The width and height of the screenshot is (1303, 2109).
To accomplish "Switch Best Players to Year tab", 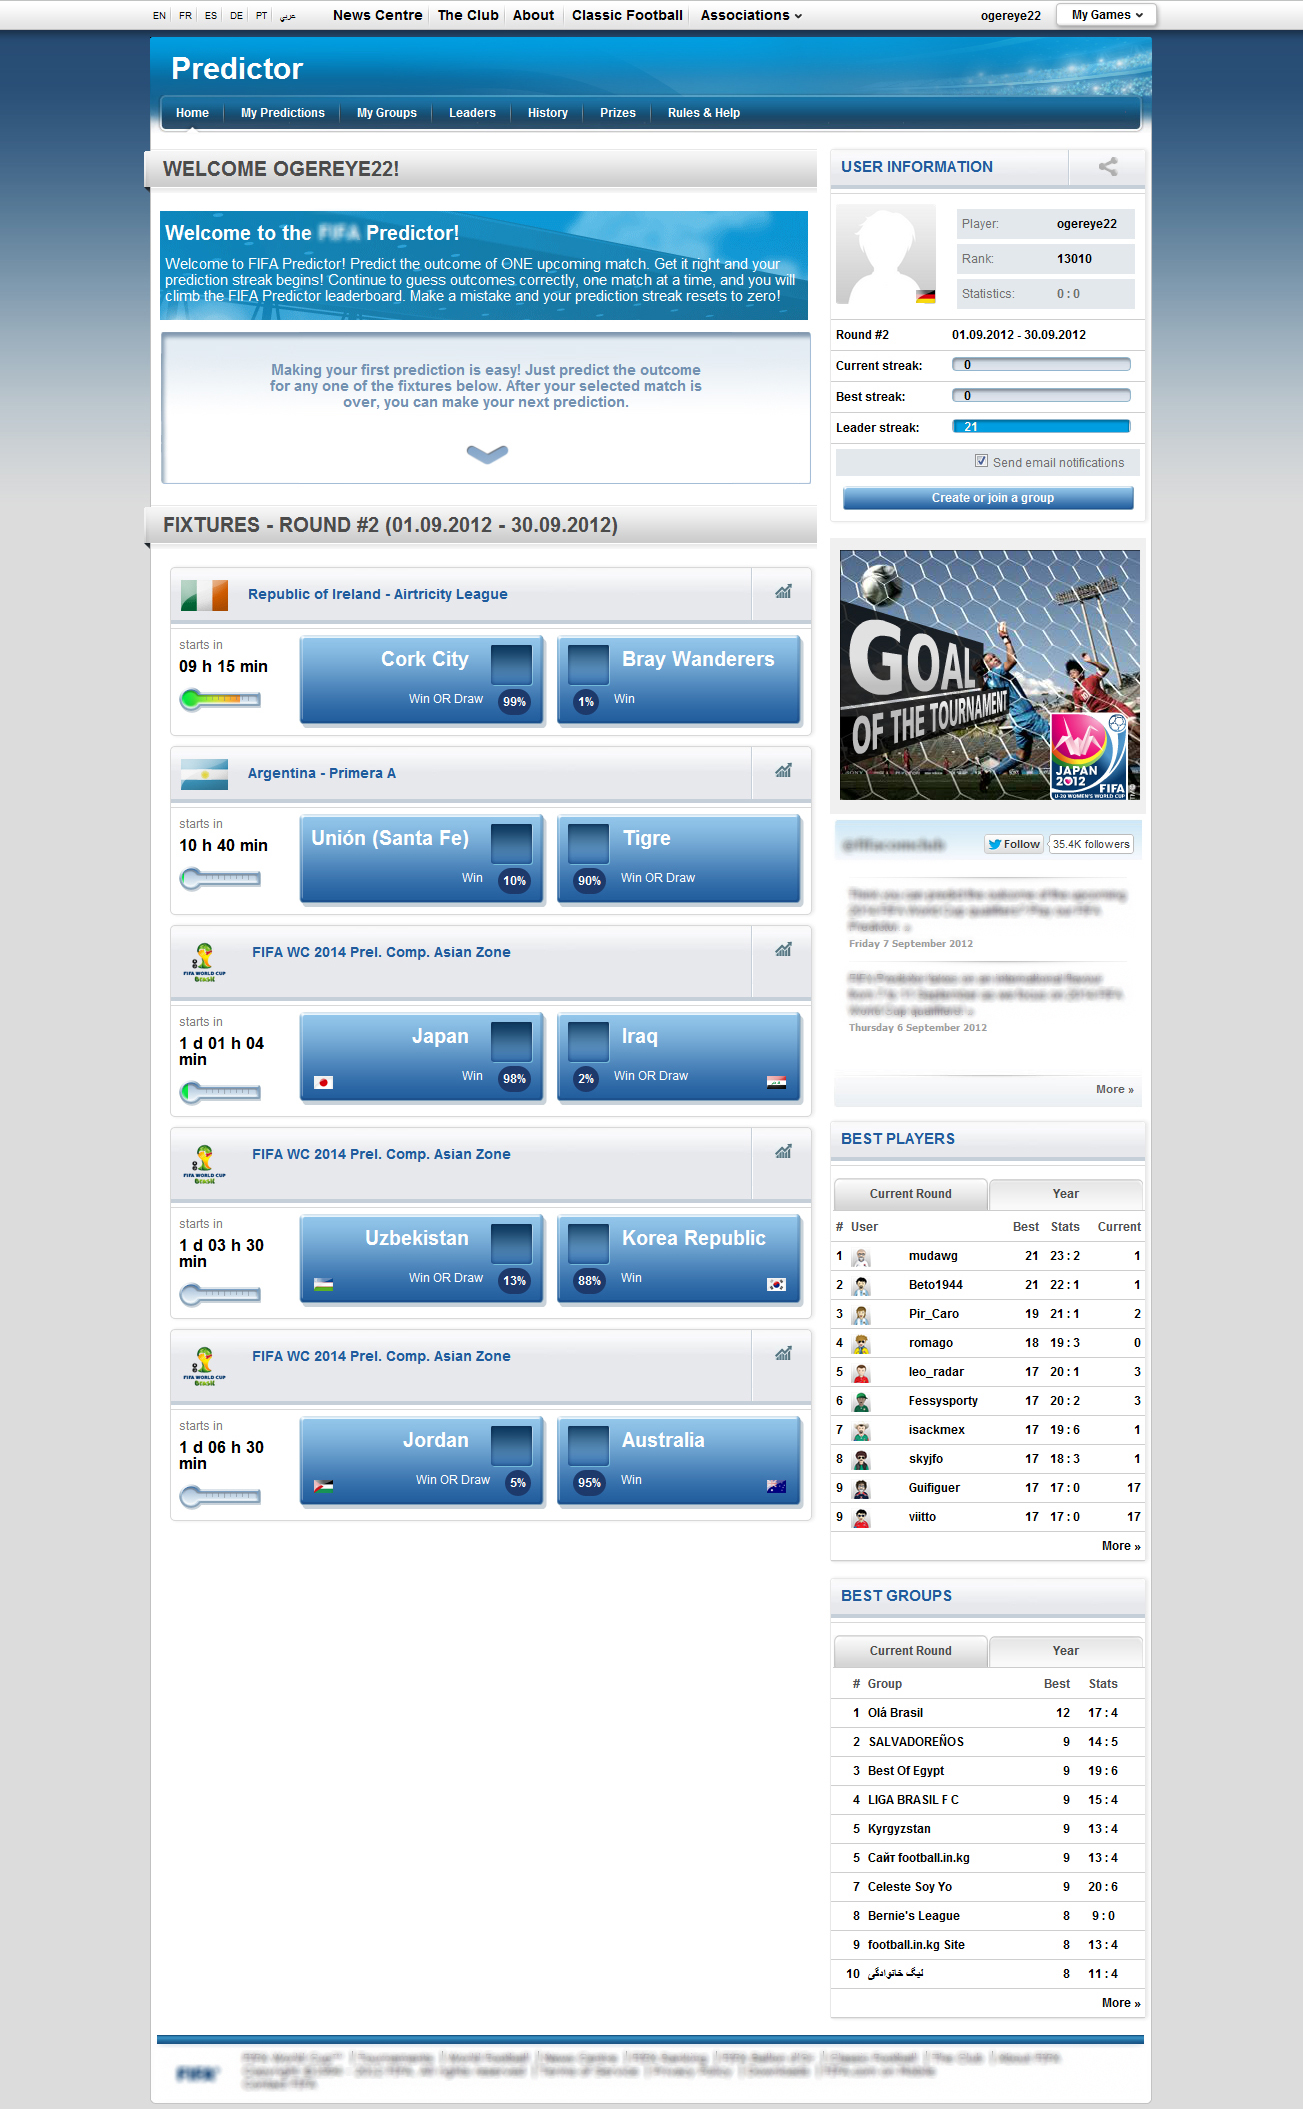I will click(1066, 1194).
